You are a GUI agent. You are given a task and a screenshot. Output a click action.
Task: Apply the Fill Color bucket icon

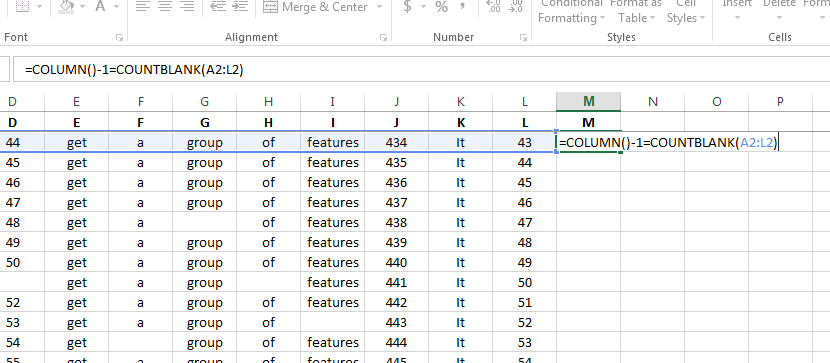click(66, 7)
